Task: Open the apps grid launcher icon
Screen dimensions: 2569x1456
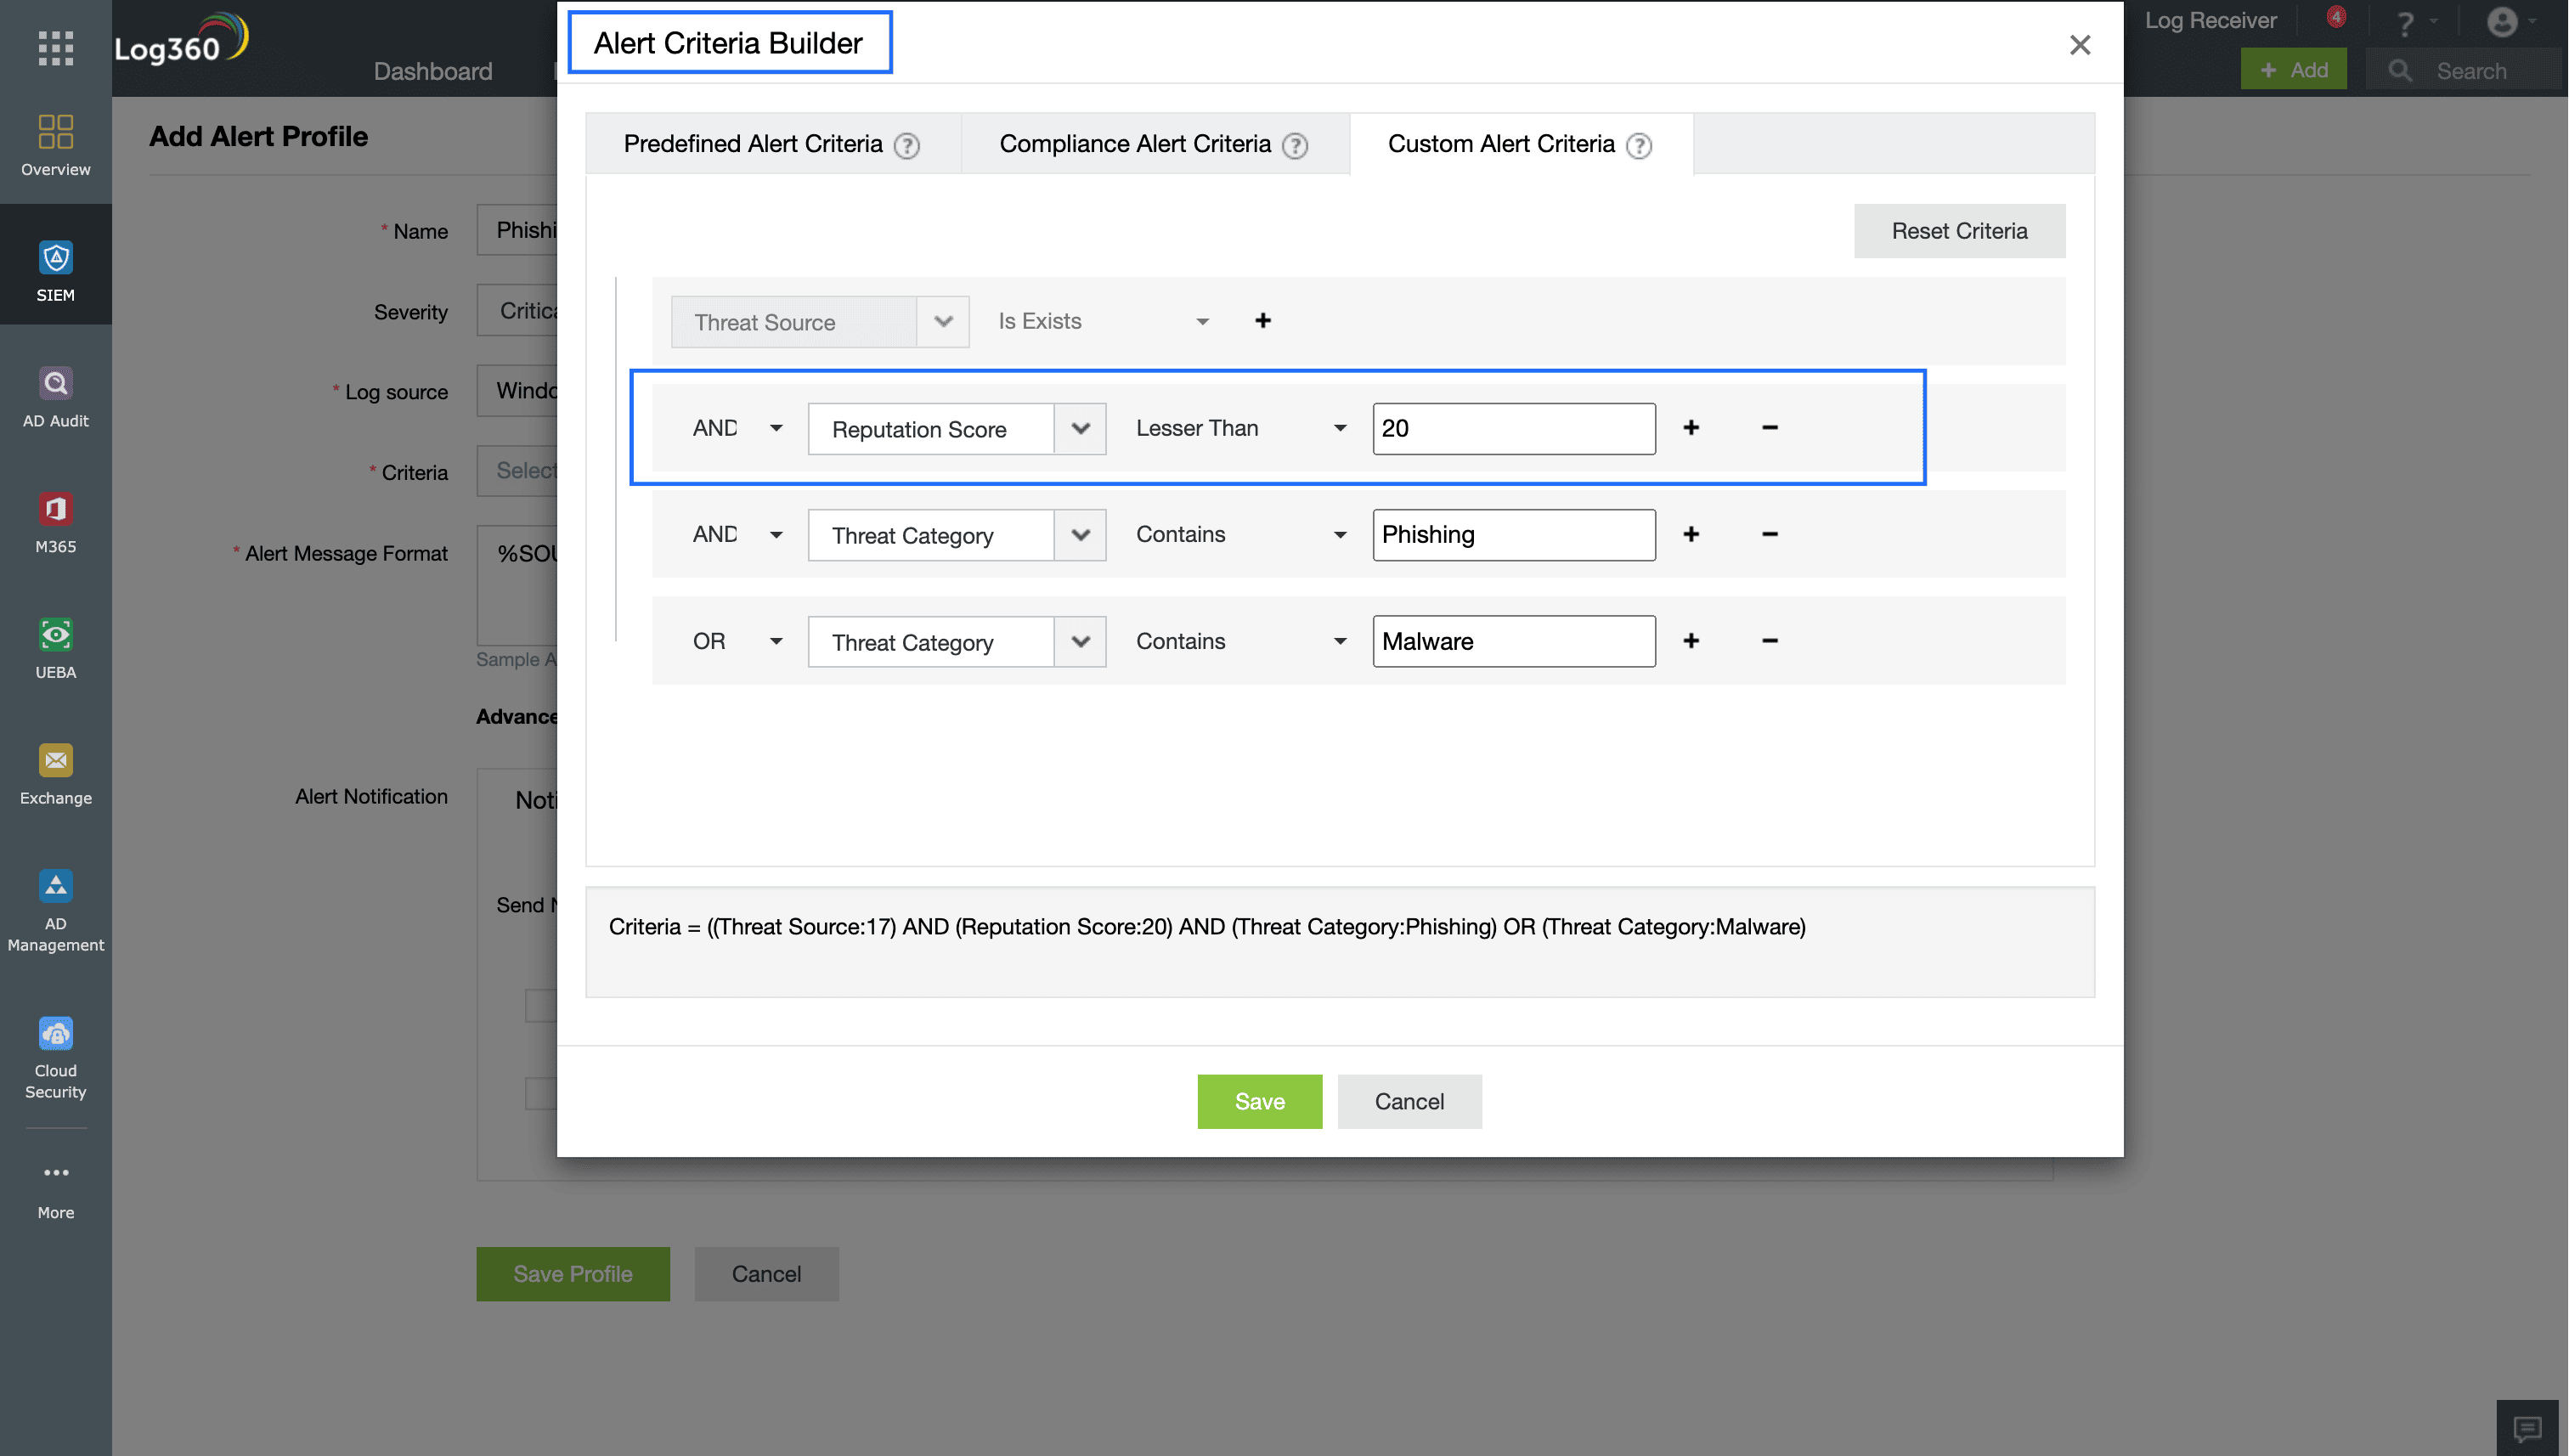Action: click(56, 47)
